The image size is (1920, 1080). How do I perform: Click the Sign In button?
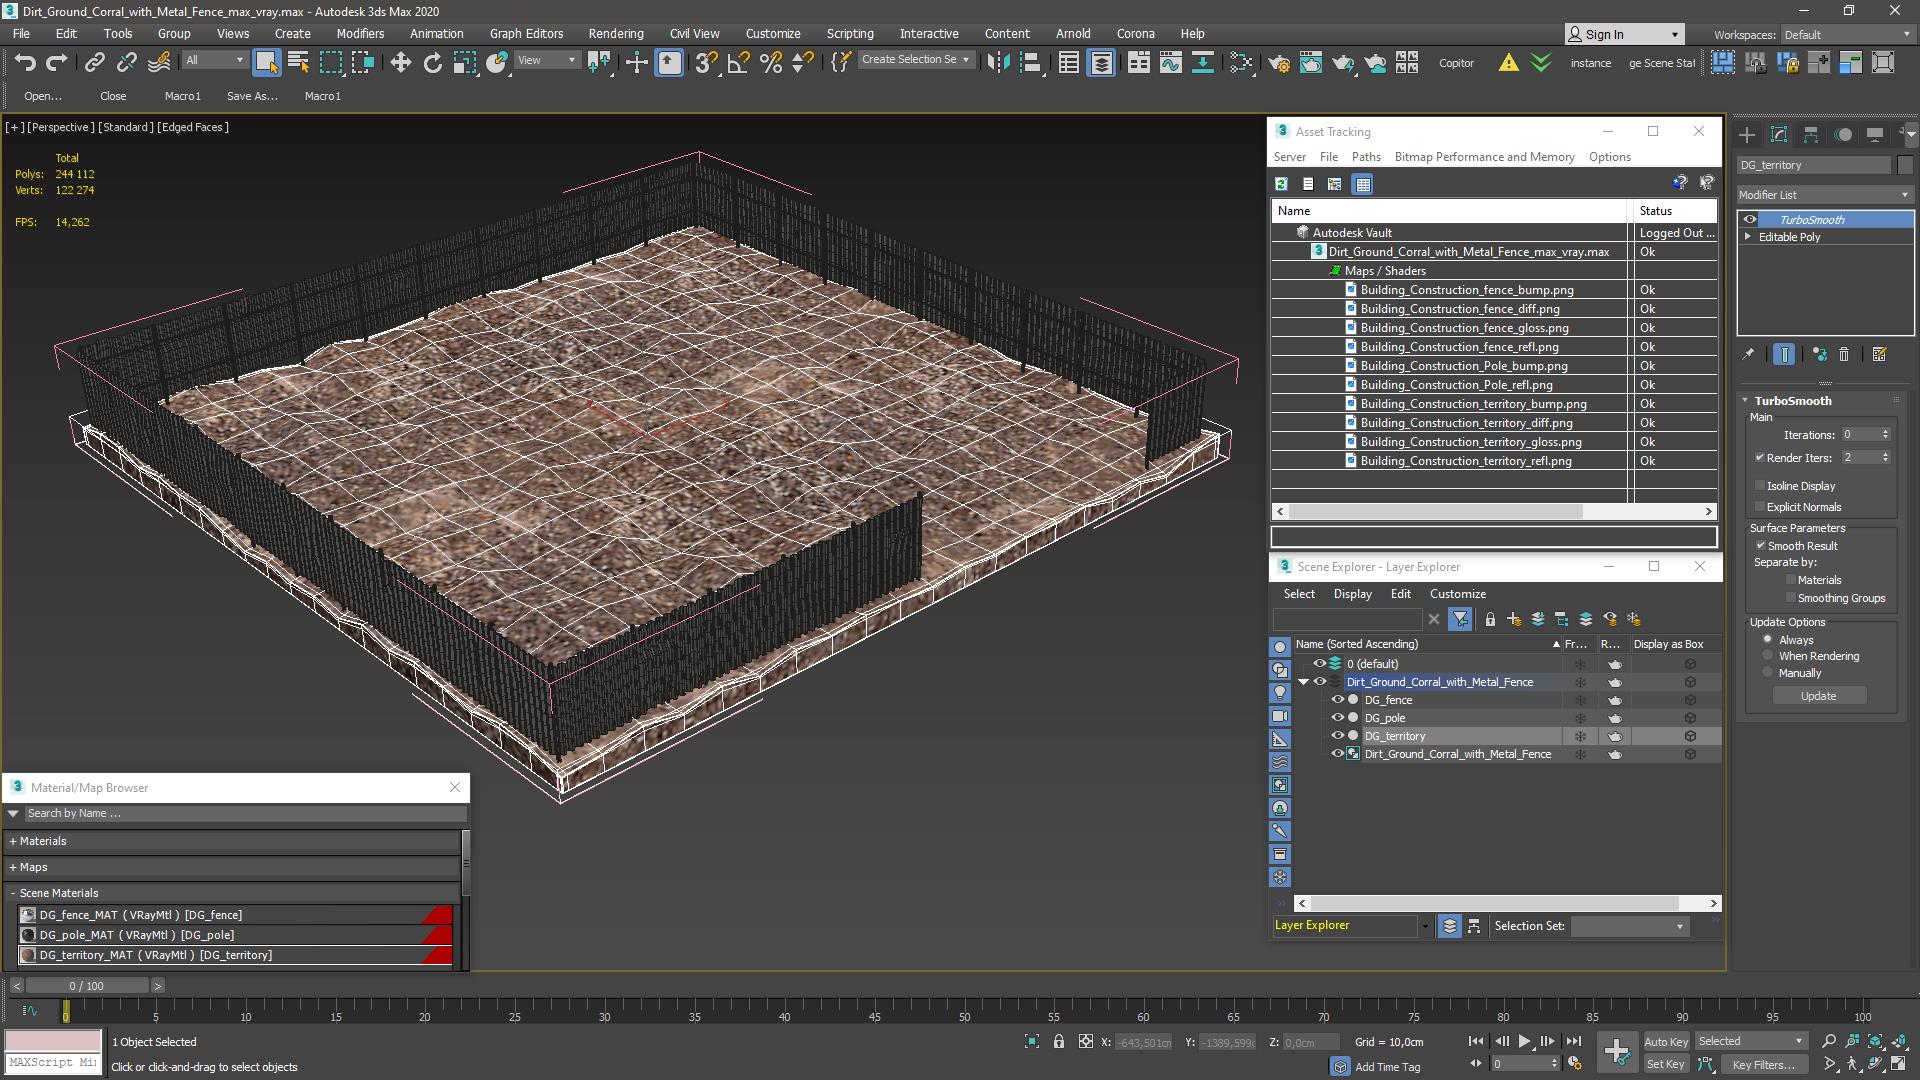click(x=1624, y=34)
